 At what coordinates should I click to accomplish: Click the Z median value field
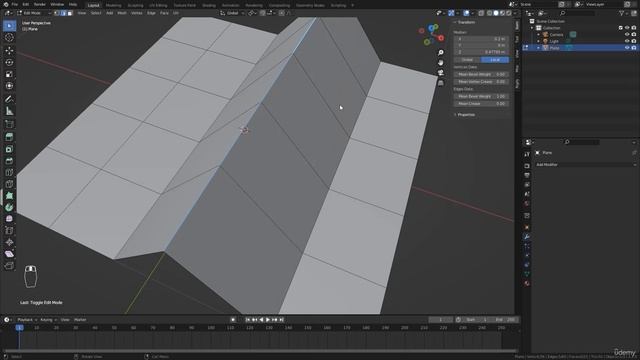[482, 52]
